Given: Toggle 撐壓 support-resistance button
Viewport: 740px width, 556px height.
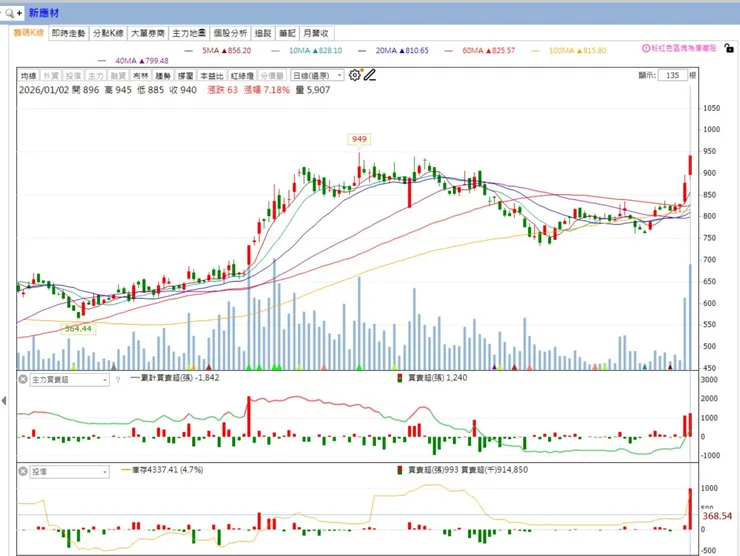Looking at the screenshot, I should [185, 76].
